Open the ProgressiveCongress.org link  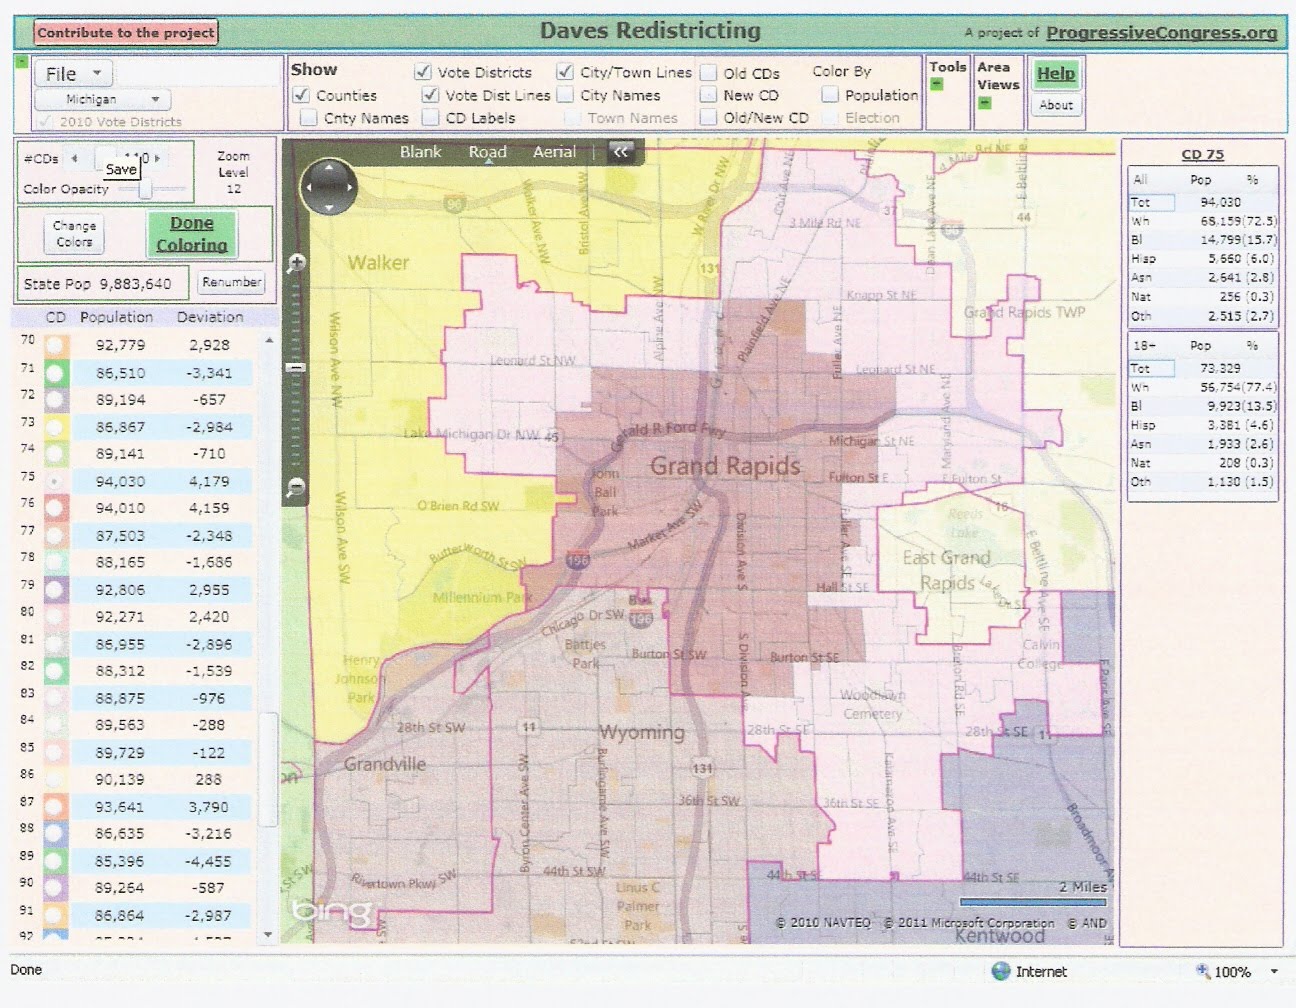(1161, 33)
